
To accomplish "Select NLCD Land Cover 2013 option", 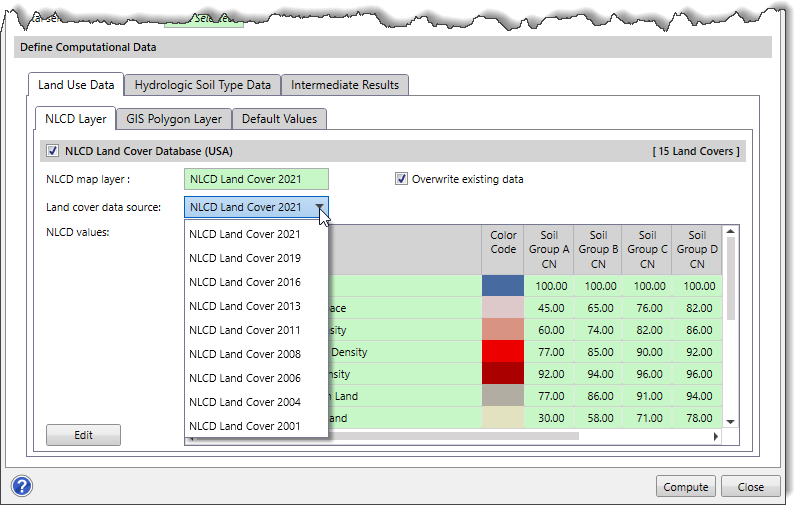I will 256,306.
